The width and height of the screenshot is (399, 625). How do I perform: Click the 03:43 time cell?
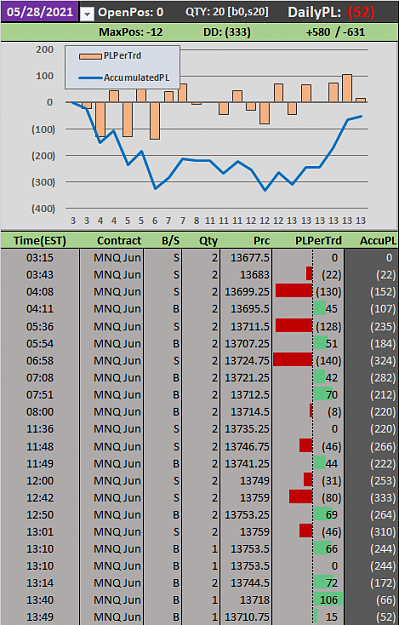pos(40,275)
